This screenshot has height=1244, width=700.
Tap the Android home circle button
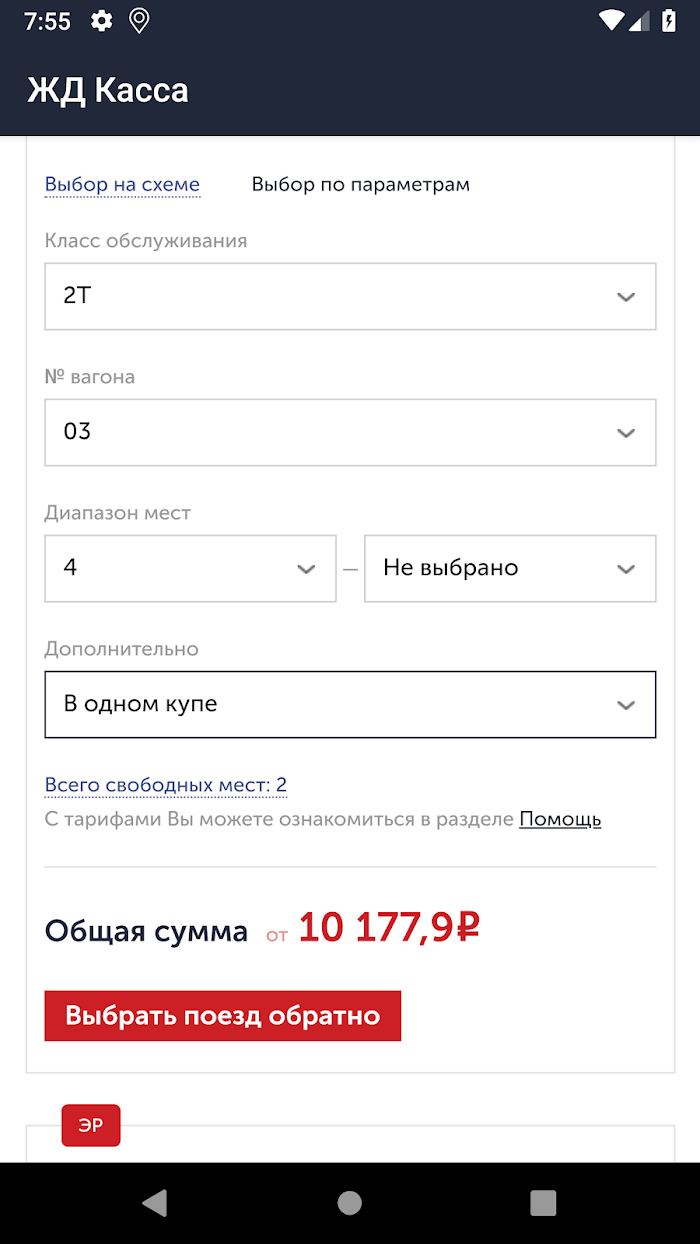tap(350, 1203)
